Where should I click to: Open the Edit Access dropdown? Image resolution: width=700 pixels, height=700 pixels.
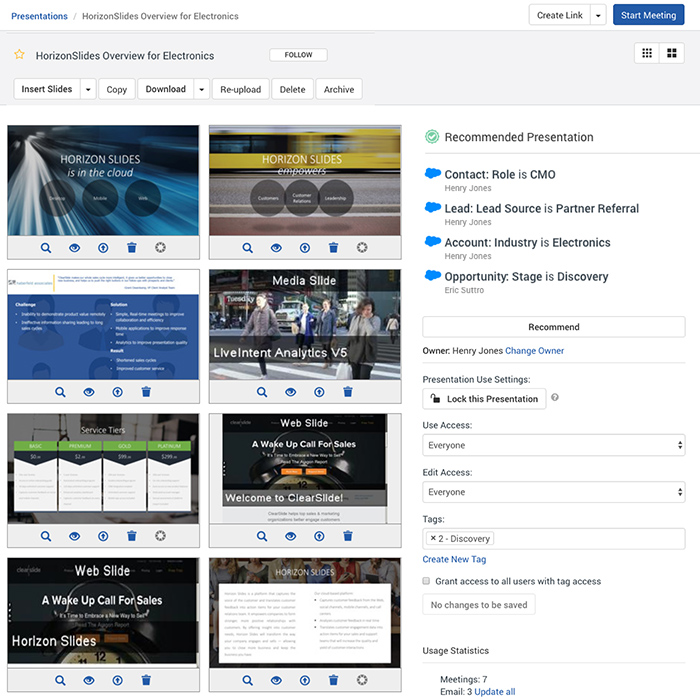[554, 492]
